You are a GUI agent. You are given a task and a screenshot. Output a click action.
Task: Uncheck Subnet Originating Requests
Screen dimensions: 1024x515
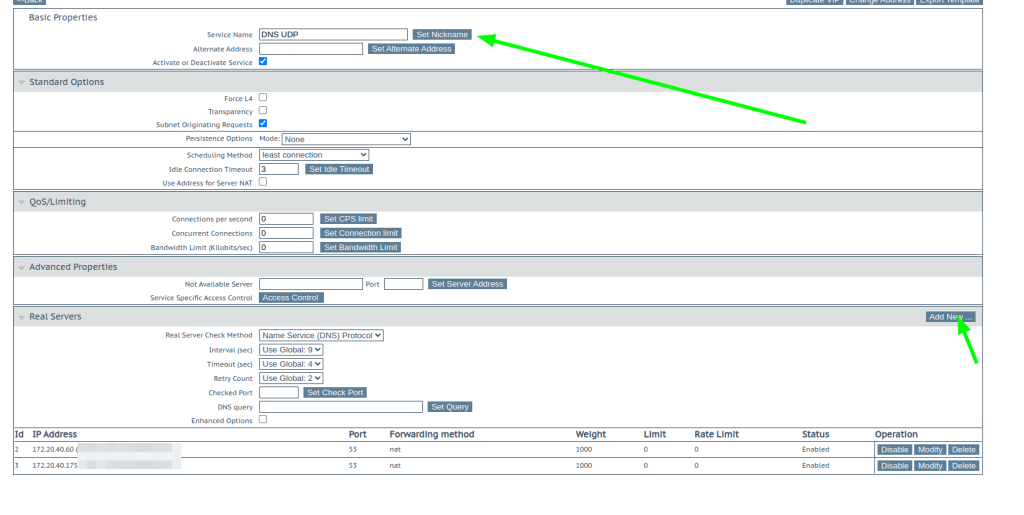coord(263,124)
